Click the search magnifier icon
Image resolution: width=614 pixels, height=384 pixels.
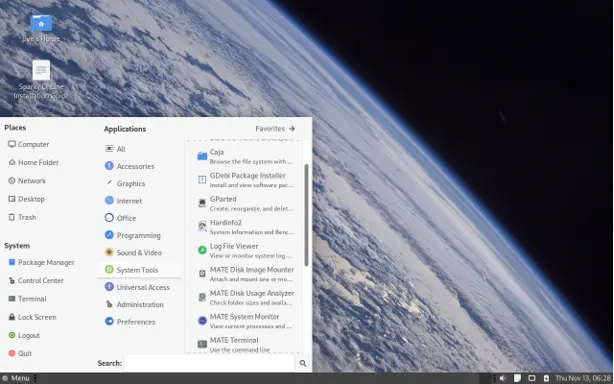(303, 363)
